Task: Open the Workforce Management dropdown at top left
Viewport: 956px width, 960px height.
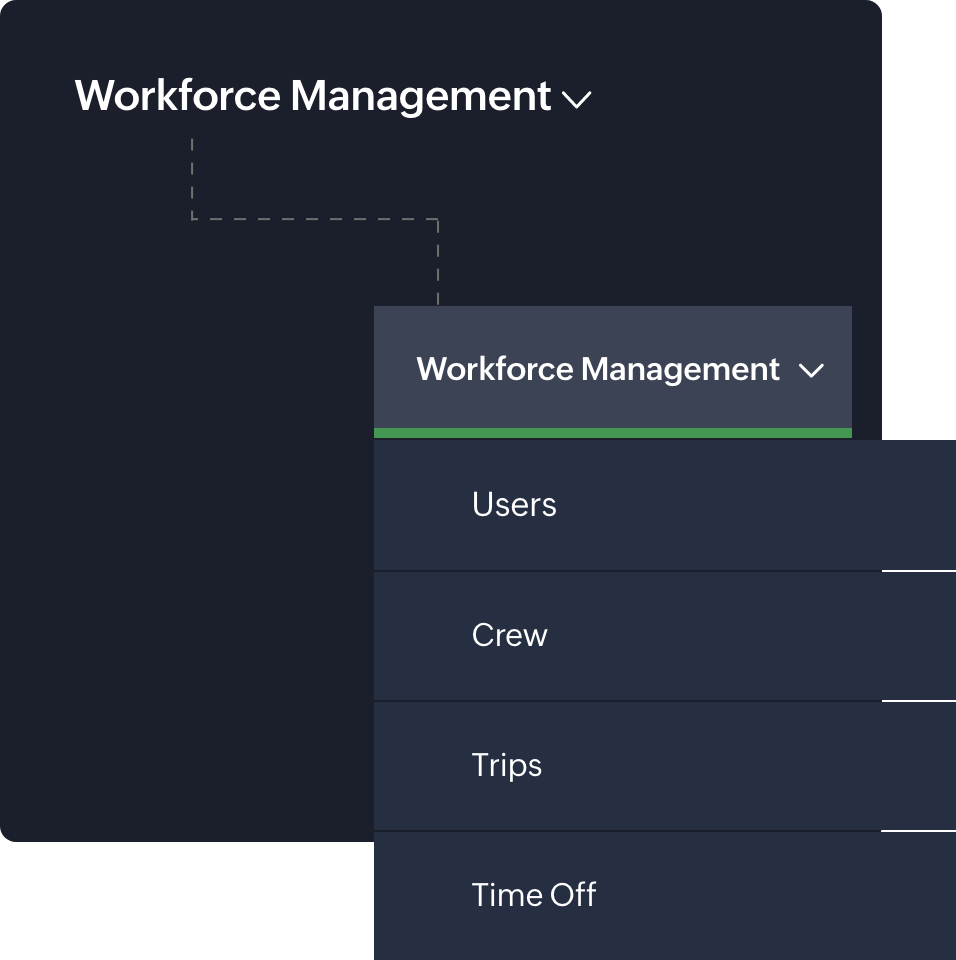Action: [312, 96]
